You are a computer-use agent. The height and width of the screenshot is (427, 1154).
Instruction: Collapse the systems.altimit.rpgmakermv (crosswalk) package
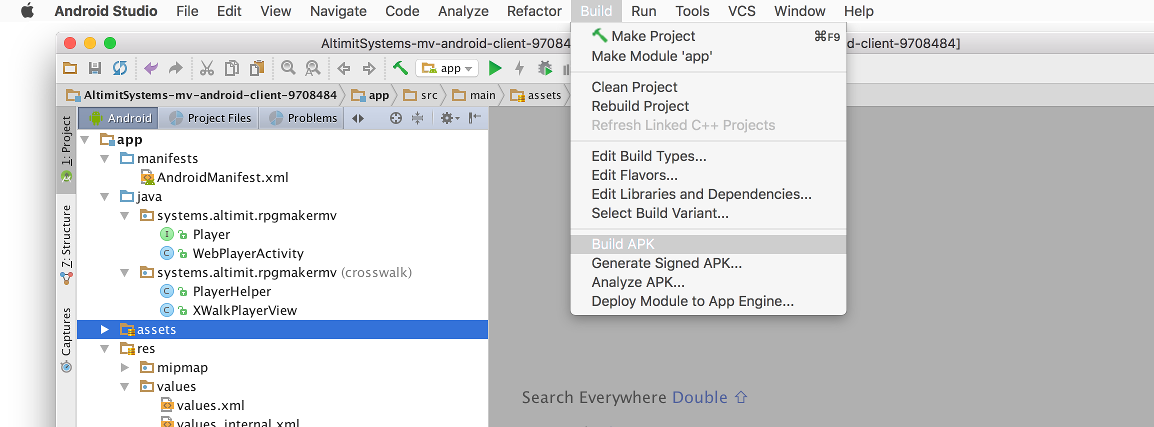[x=124, y=273]
